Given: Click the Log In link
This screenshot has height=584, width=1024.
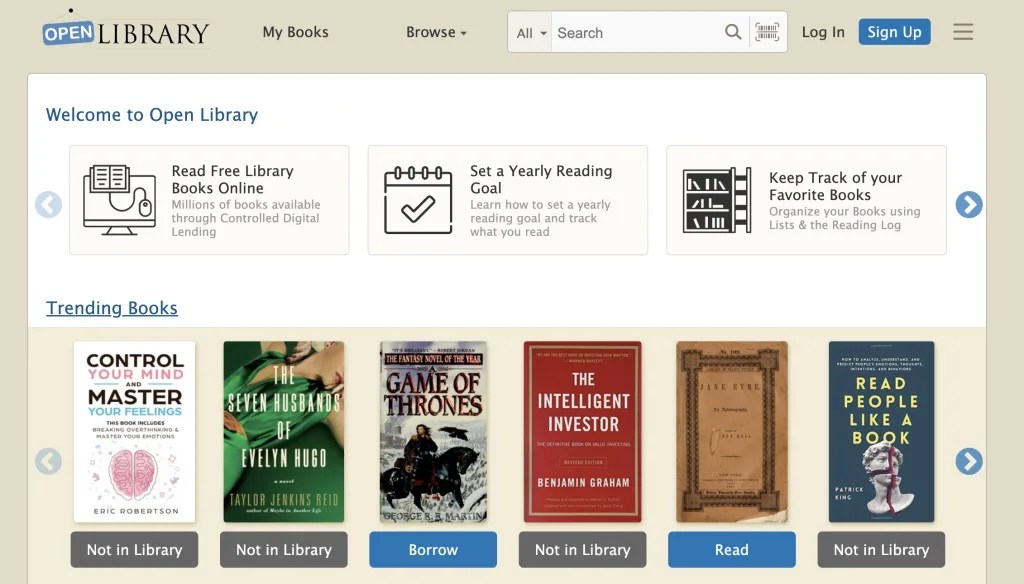Looking at the screenshot, I should [822, 32].
